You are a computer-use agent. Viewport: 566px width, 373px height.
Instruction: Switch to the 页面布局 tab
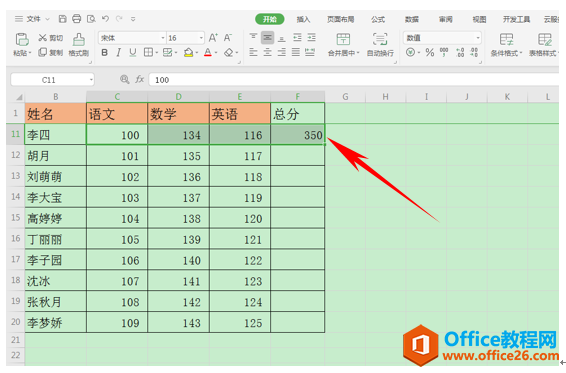pos(340,19)
